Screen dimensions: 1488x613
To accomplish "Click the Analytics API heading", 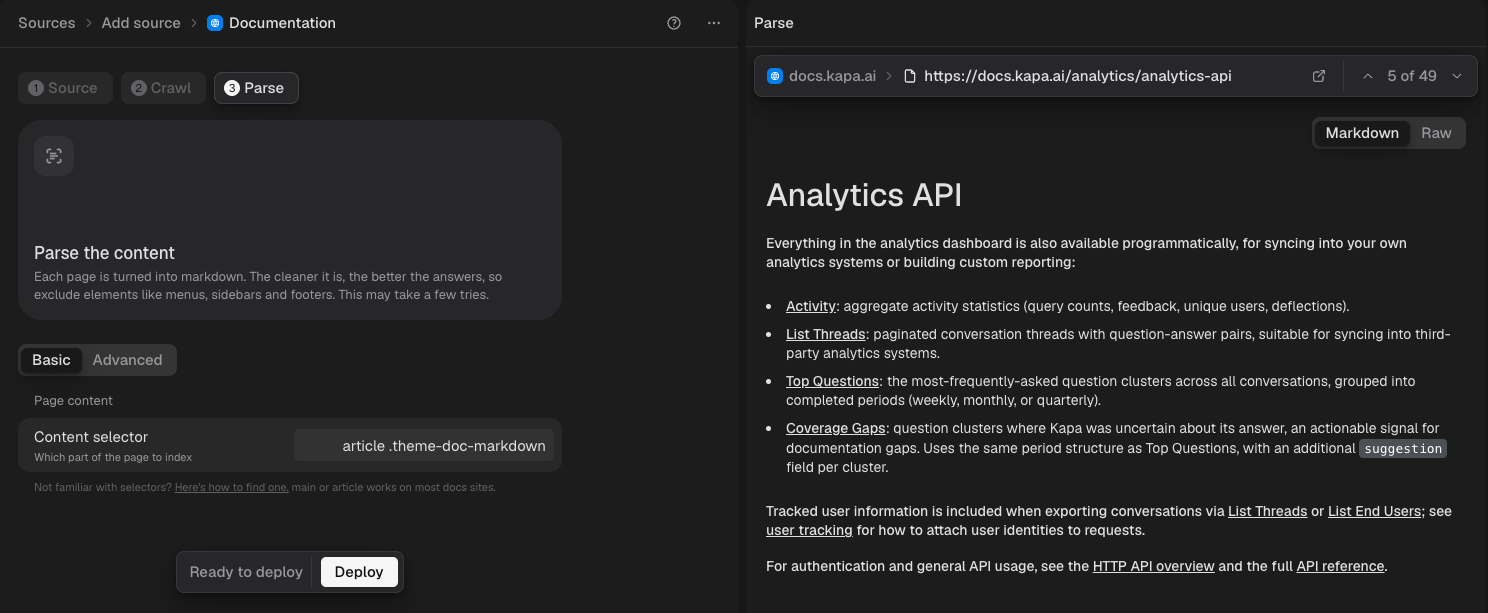I will (864, 194).
